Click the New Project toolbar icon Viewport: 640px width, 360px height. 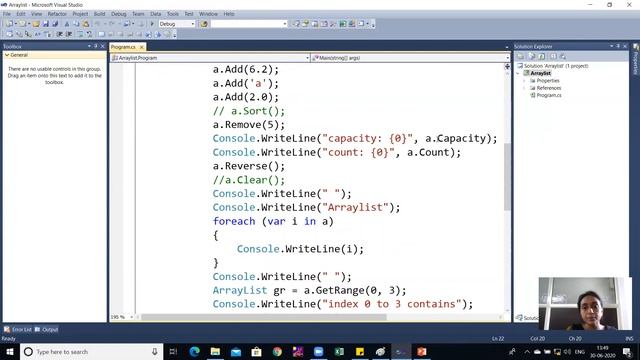coord(9,24)
